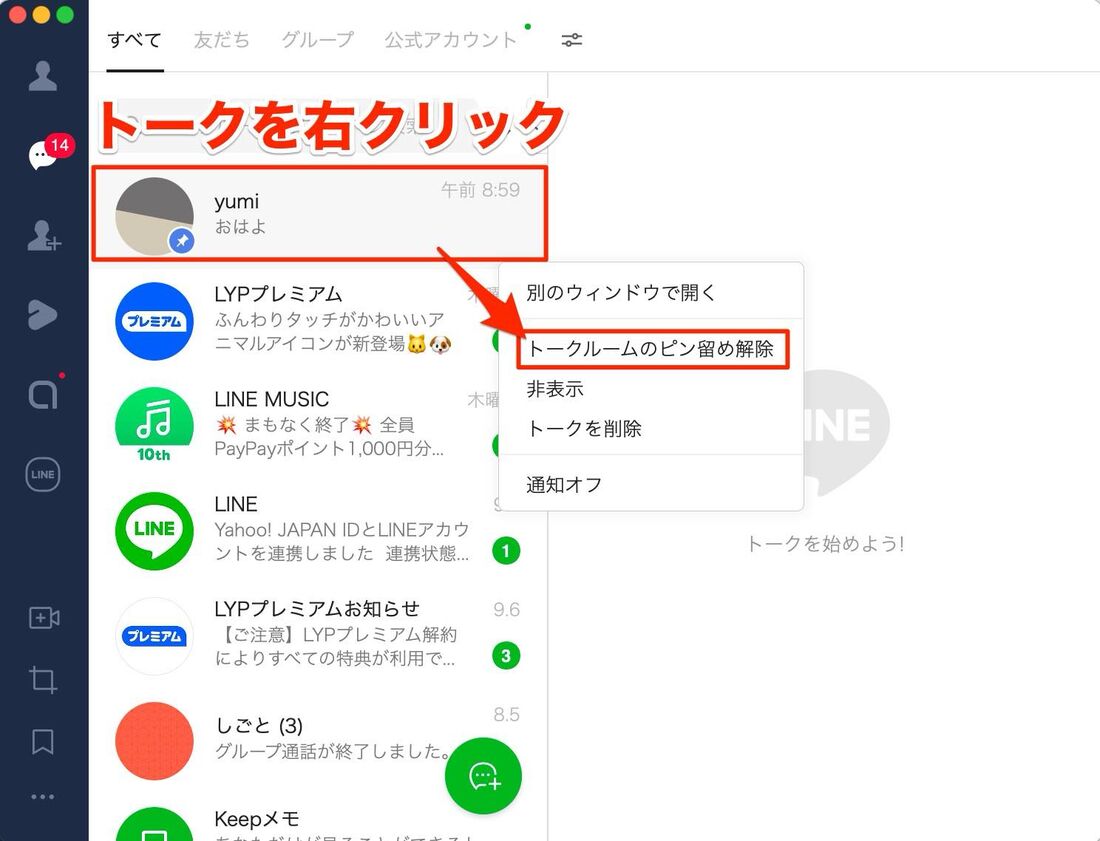Image resolution: width=1100 pixels, height=841 pixels.
Task: Open Chats icon with 14 badge
Action: click(x=43, y=156)
